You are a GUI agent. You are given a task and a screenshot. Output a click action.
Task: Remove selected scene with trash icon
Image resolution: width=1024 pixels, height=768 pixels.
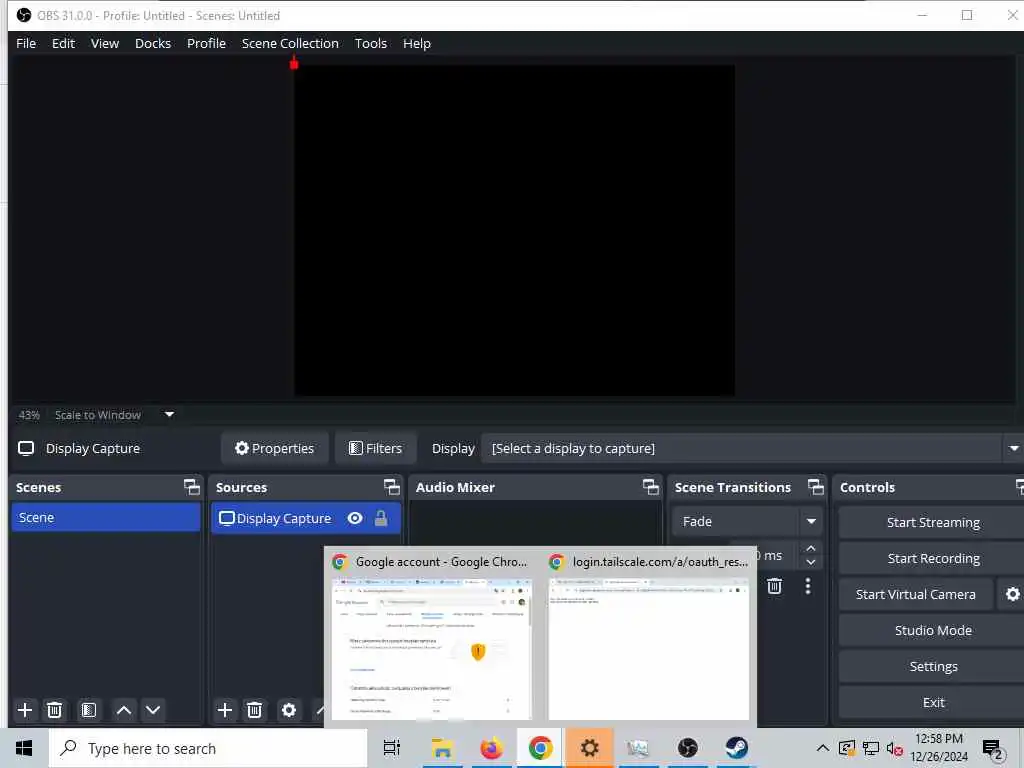coord(54,710)
